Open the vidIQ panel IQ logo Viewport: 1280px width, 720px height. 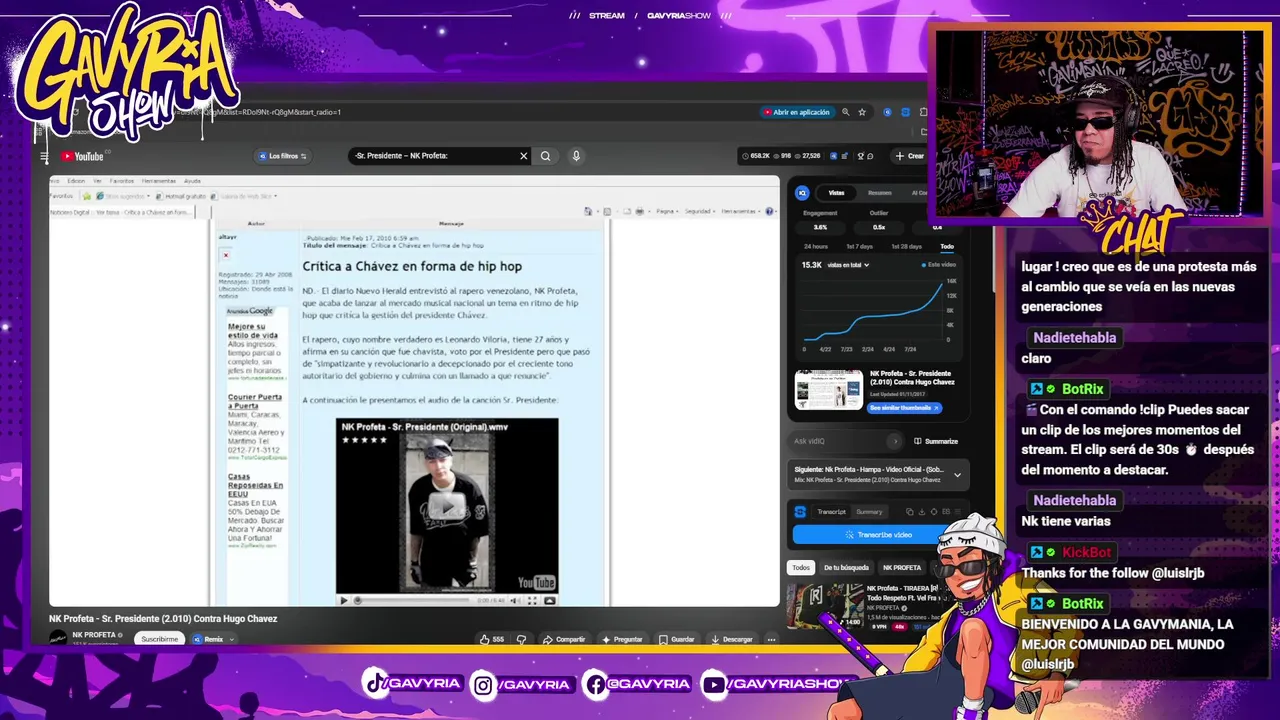(802, 193)
